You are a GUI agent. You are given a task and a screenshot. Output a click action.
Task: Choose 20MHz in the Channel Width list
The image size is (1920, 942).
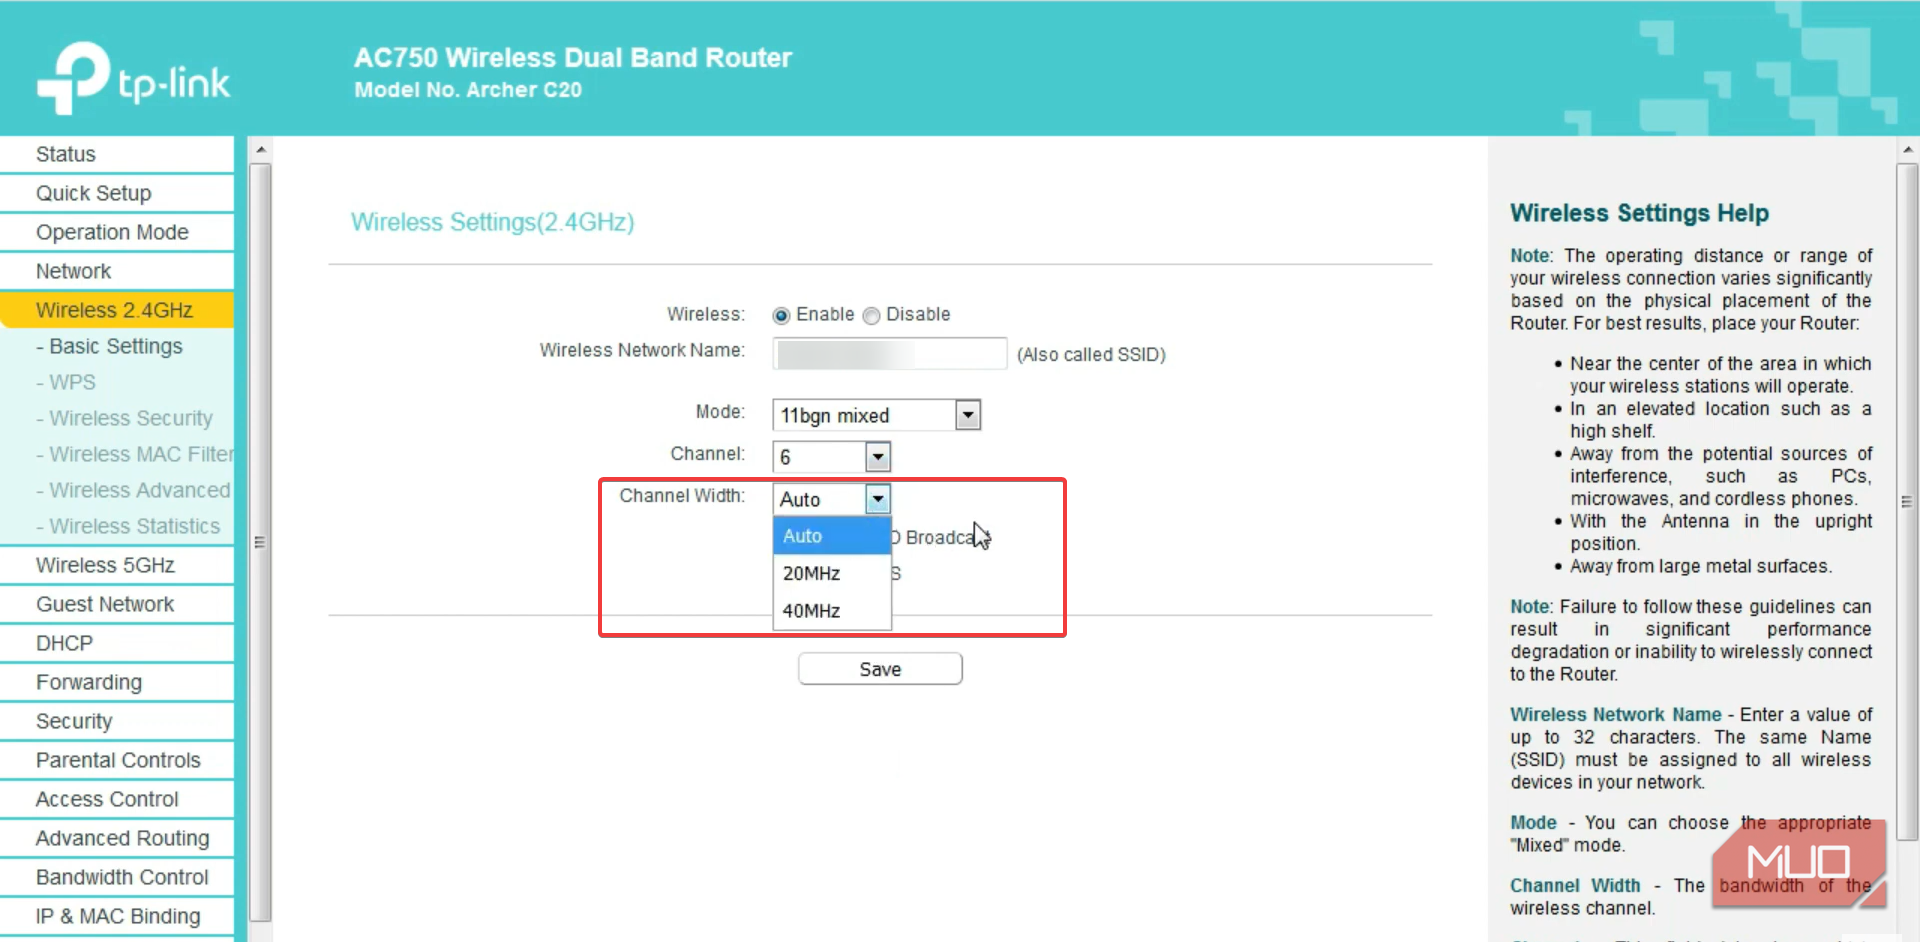point(831,573)
